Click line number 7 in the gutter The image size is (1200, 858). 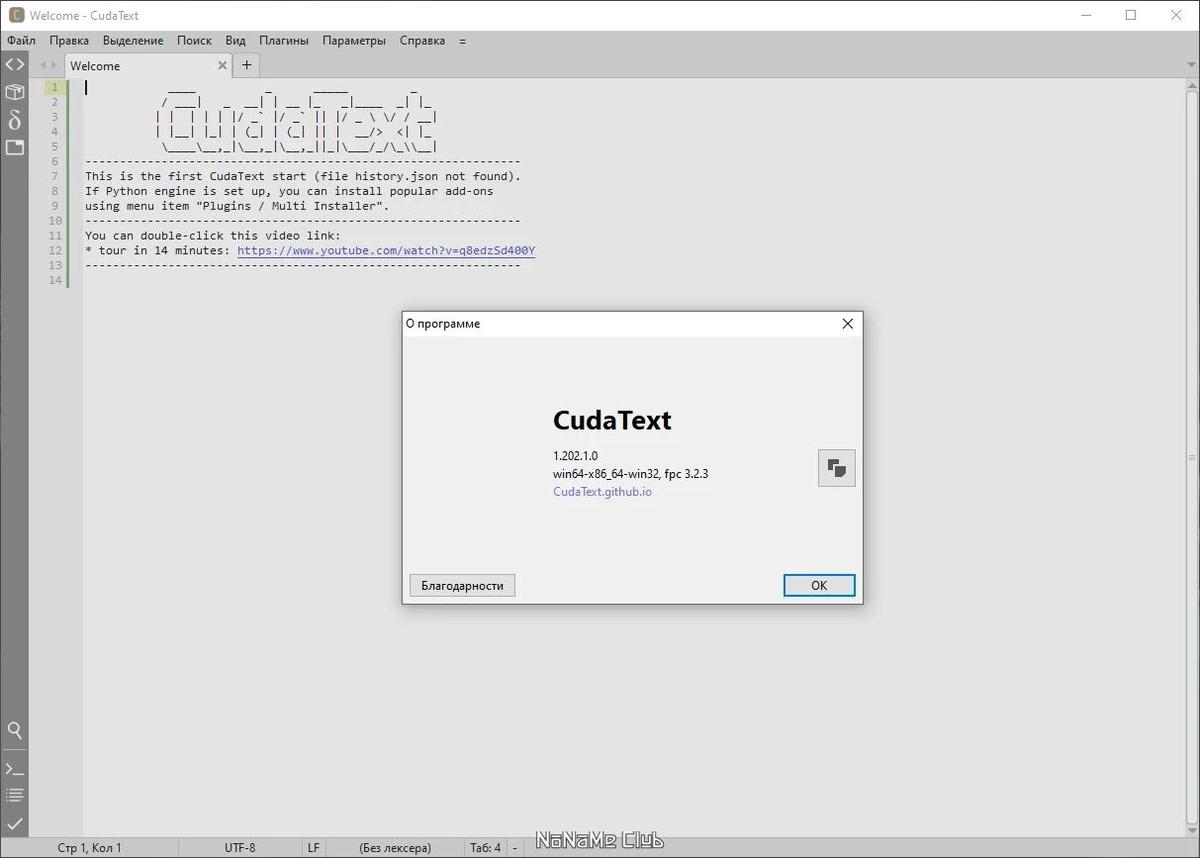coord(56,176)
